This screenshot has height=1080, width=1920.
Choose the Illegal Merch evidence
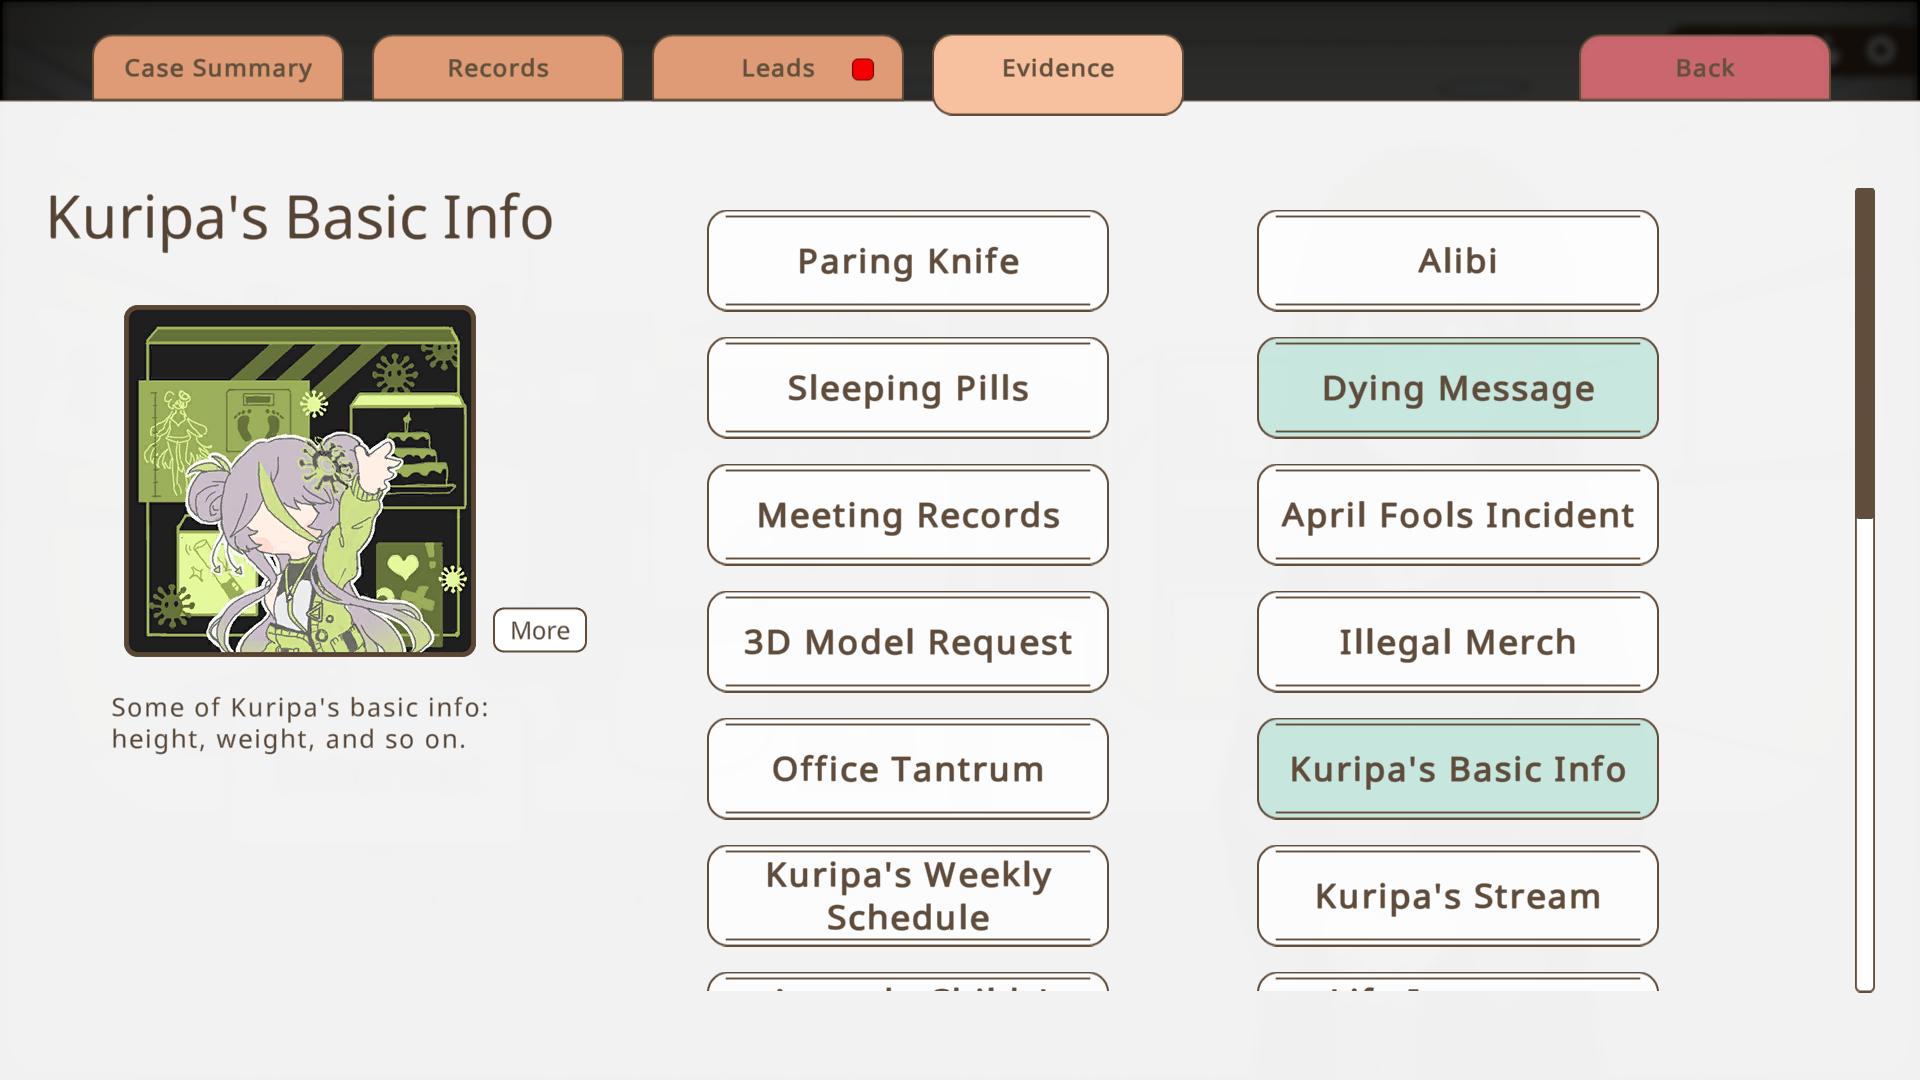pos(1457,642)
